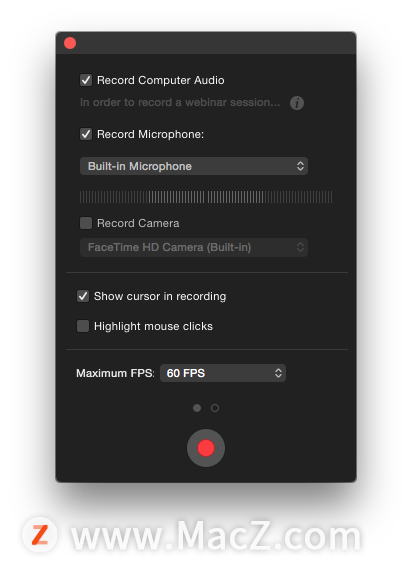Expand the 60 FPS dropdown
The height and width of the screenshot is (562, 412).
point(223,373)
